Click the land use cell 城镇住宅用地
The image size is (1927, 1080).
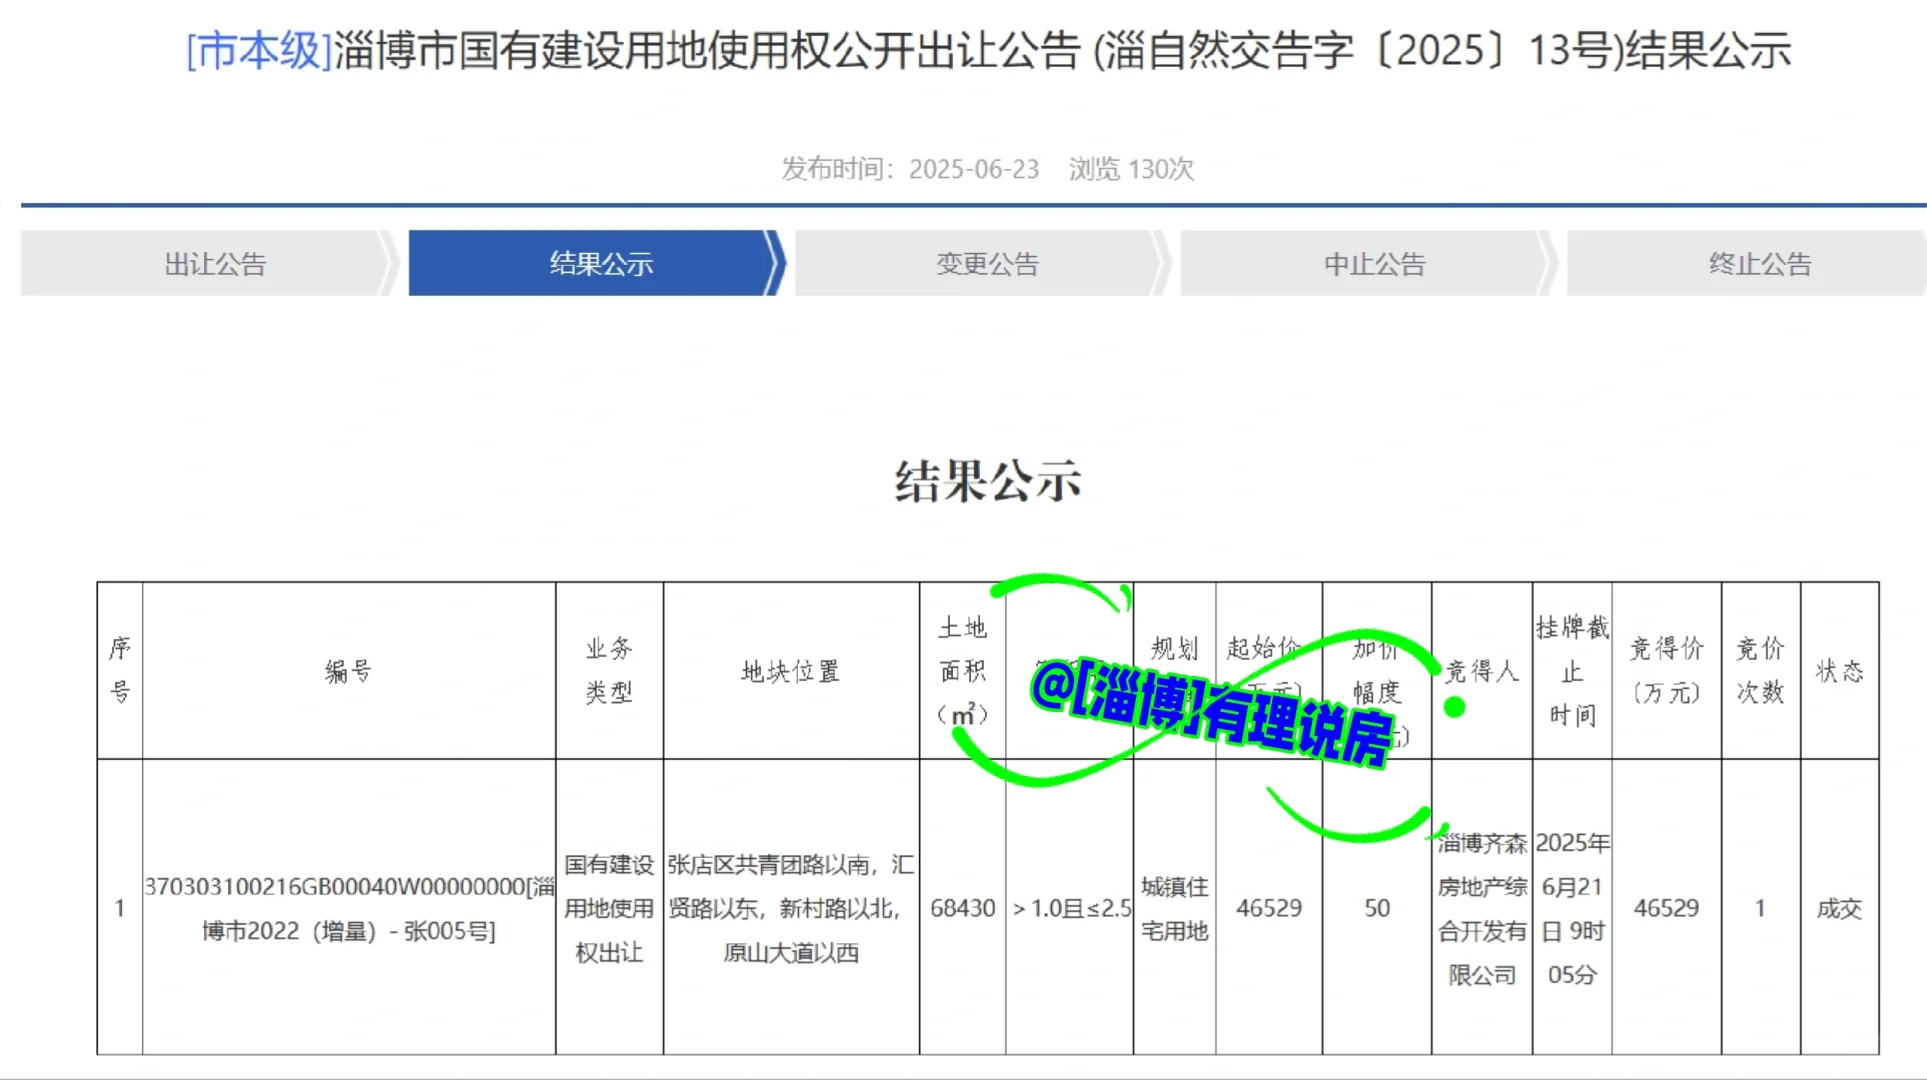[1174, 908]
